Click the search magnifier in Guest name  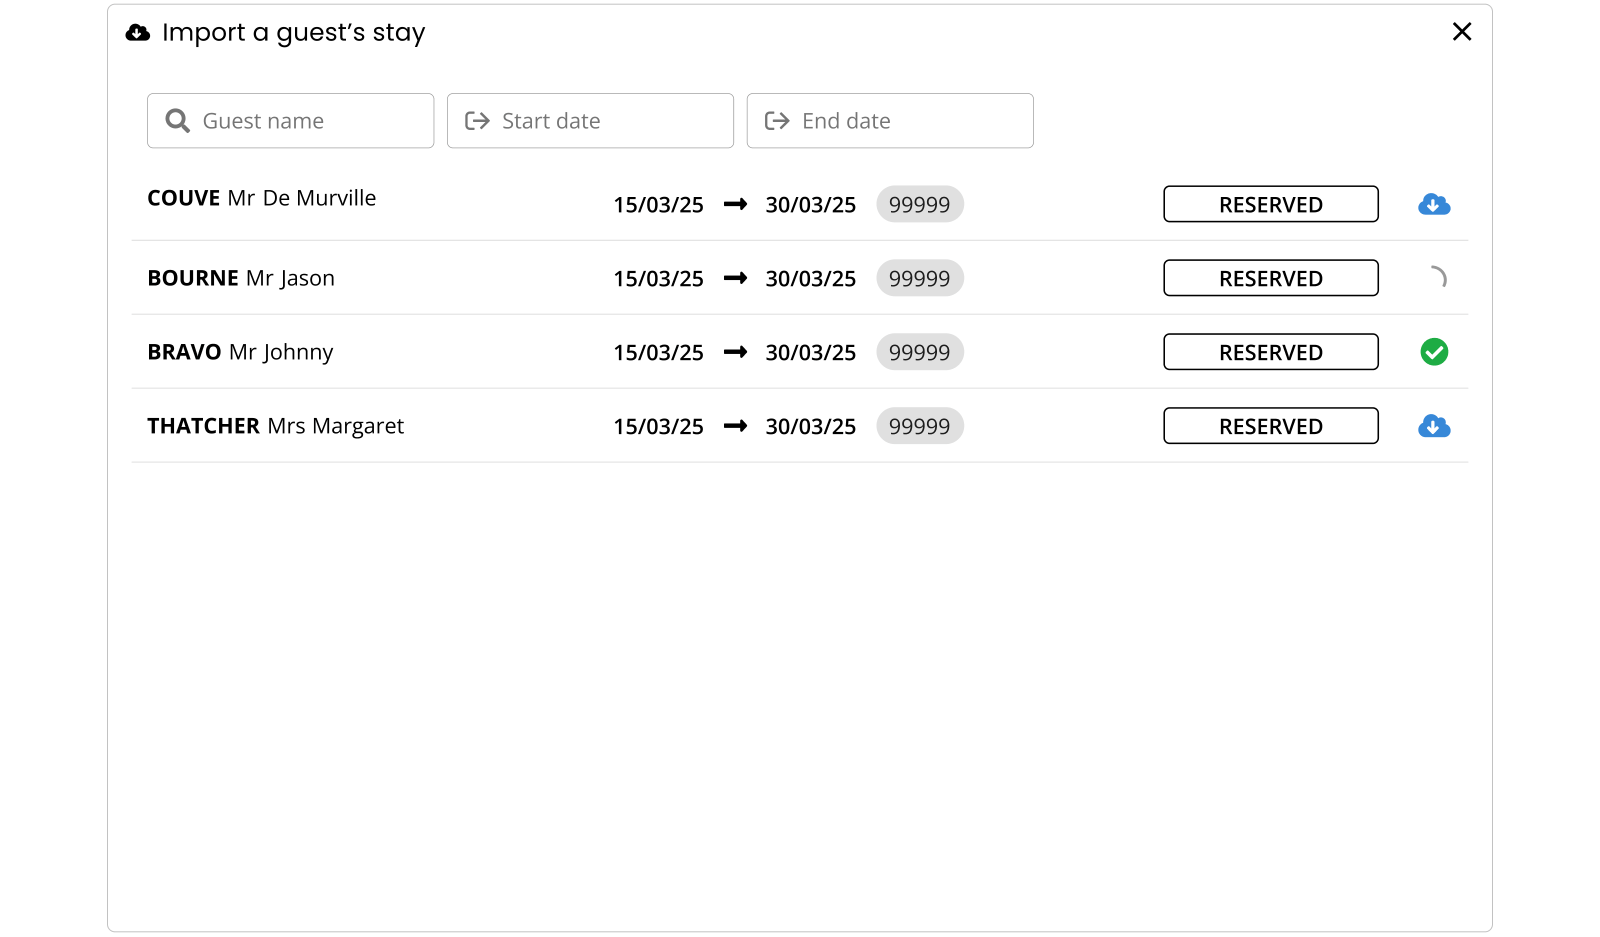tap(178, 121)
